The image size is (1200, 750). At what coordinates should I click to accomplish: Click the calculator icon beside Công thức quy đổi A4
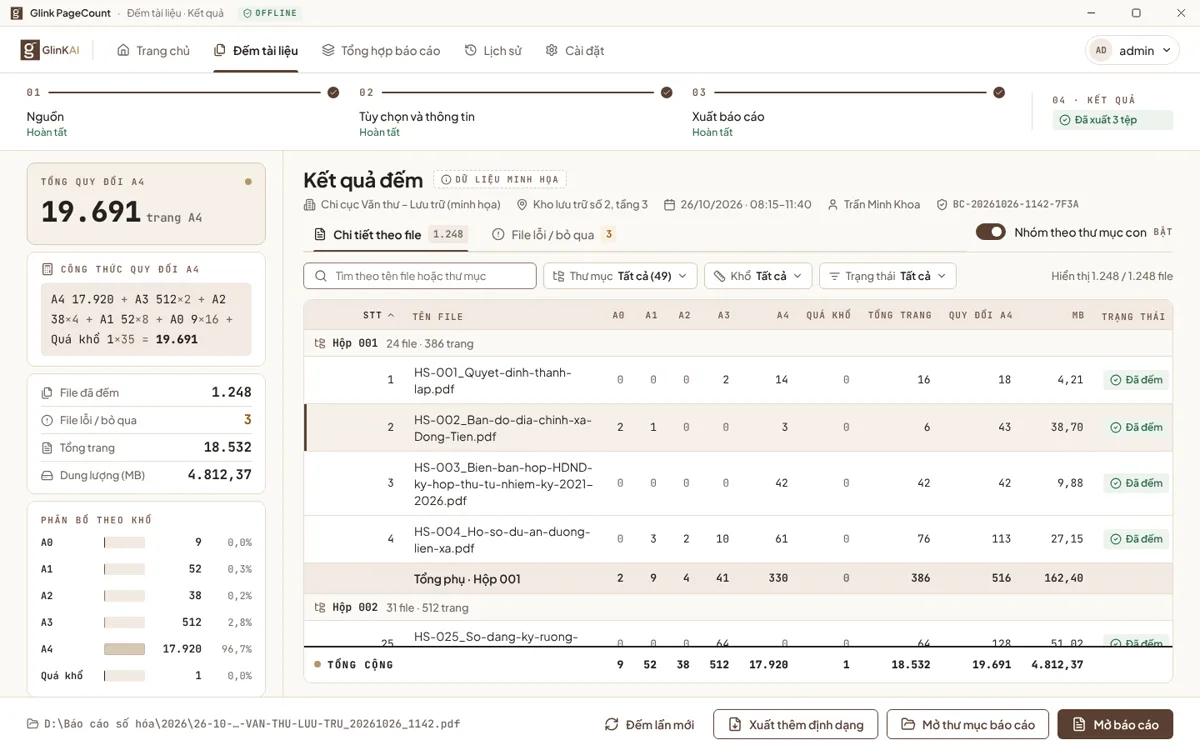click(x=47, y=269)
